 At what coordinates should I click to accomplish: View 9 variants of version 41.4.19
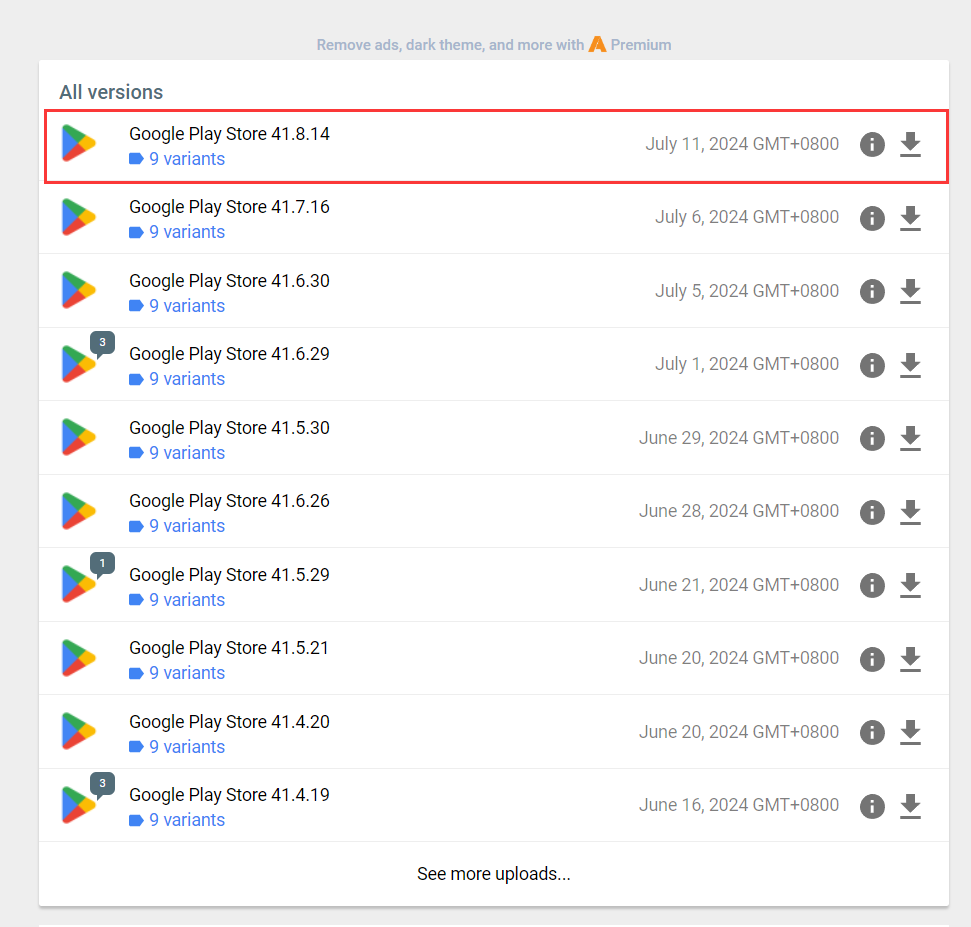tap(177, 820)
